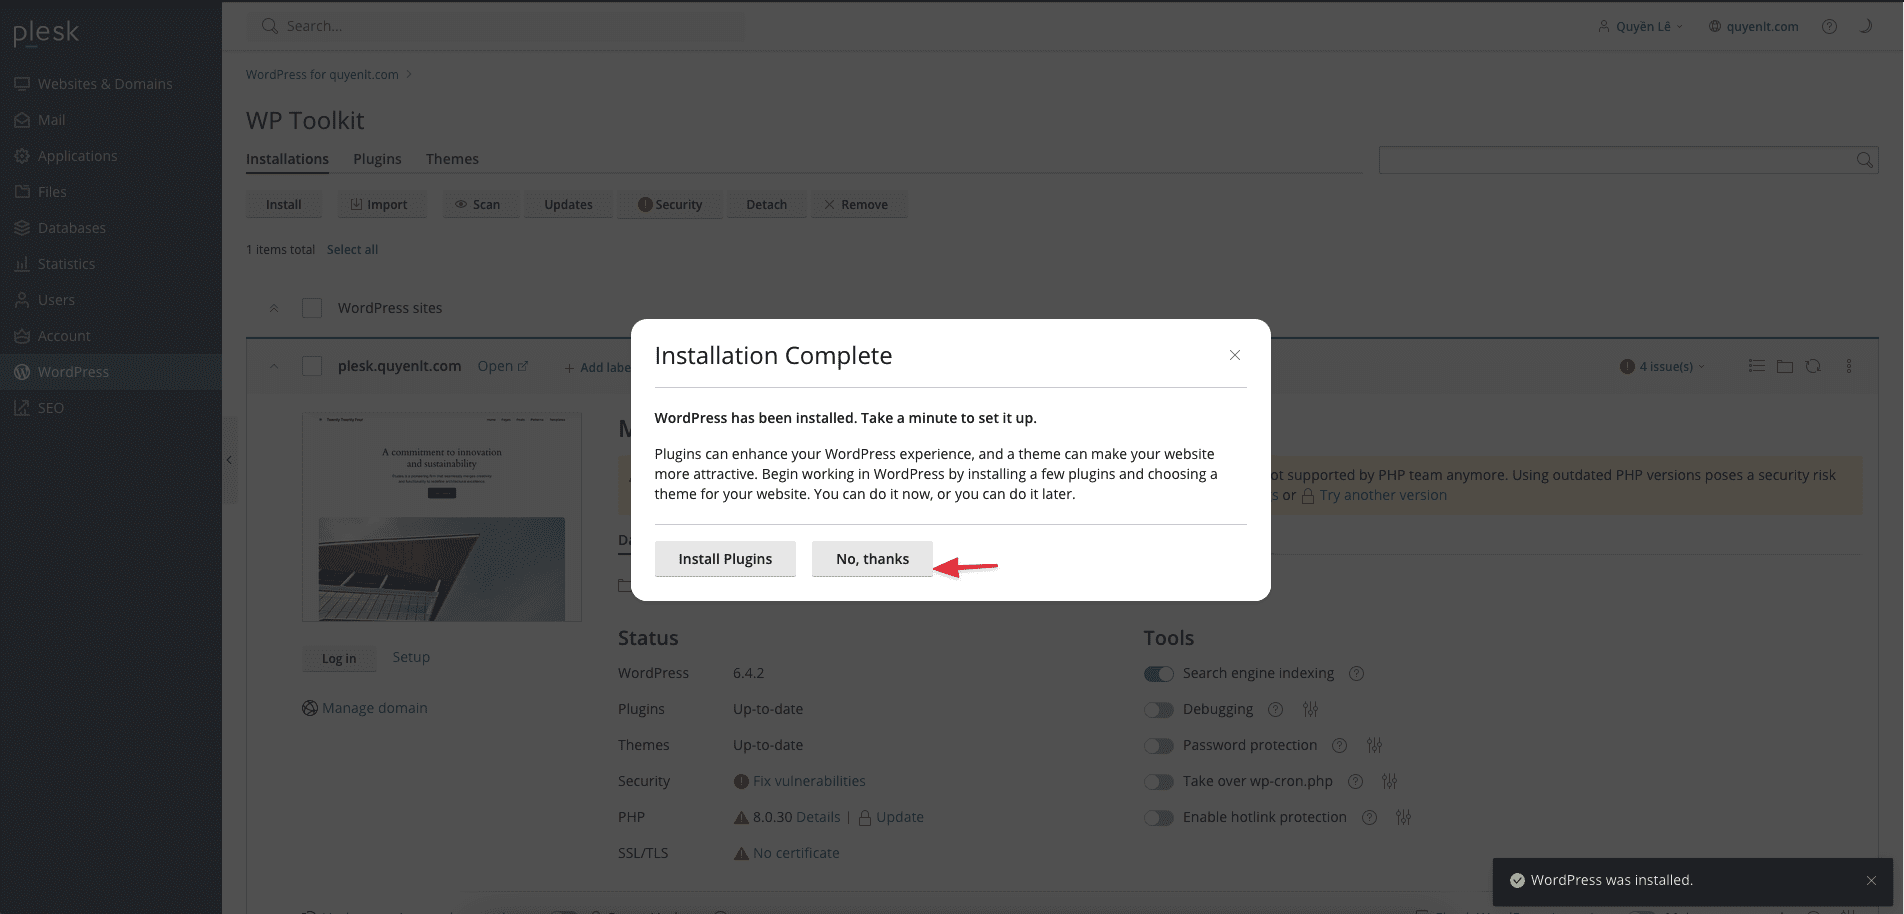The width and height of the screenshot is (1904, 914).
Task: Open settings icon for Take over wp-cron.php
Action: (1389, 781)
